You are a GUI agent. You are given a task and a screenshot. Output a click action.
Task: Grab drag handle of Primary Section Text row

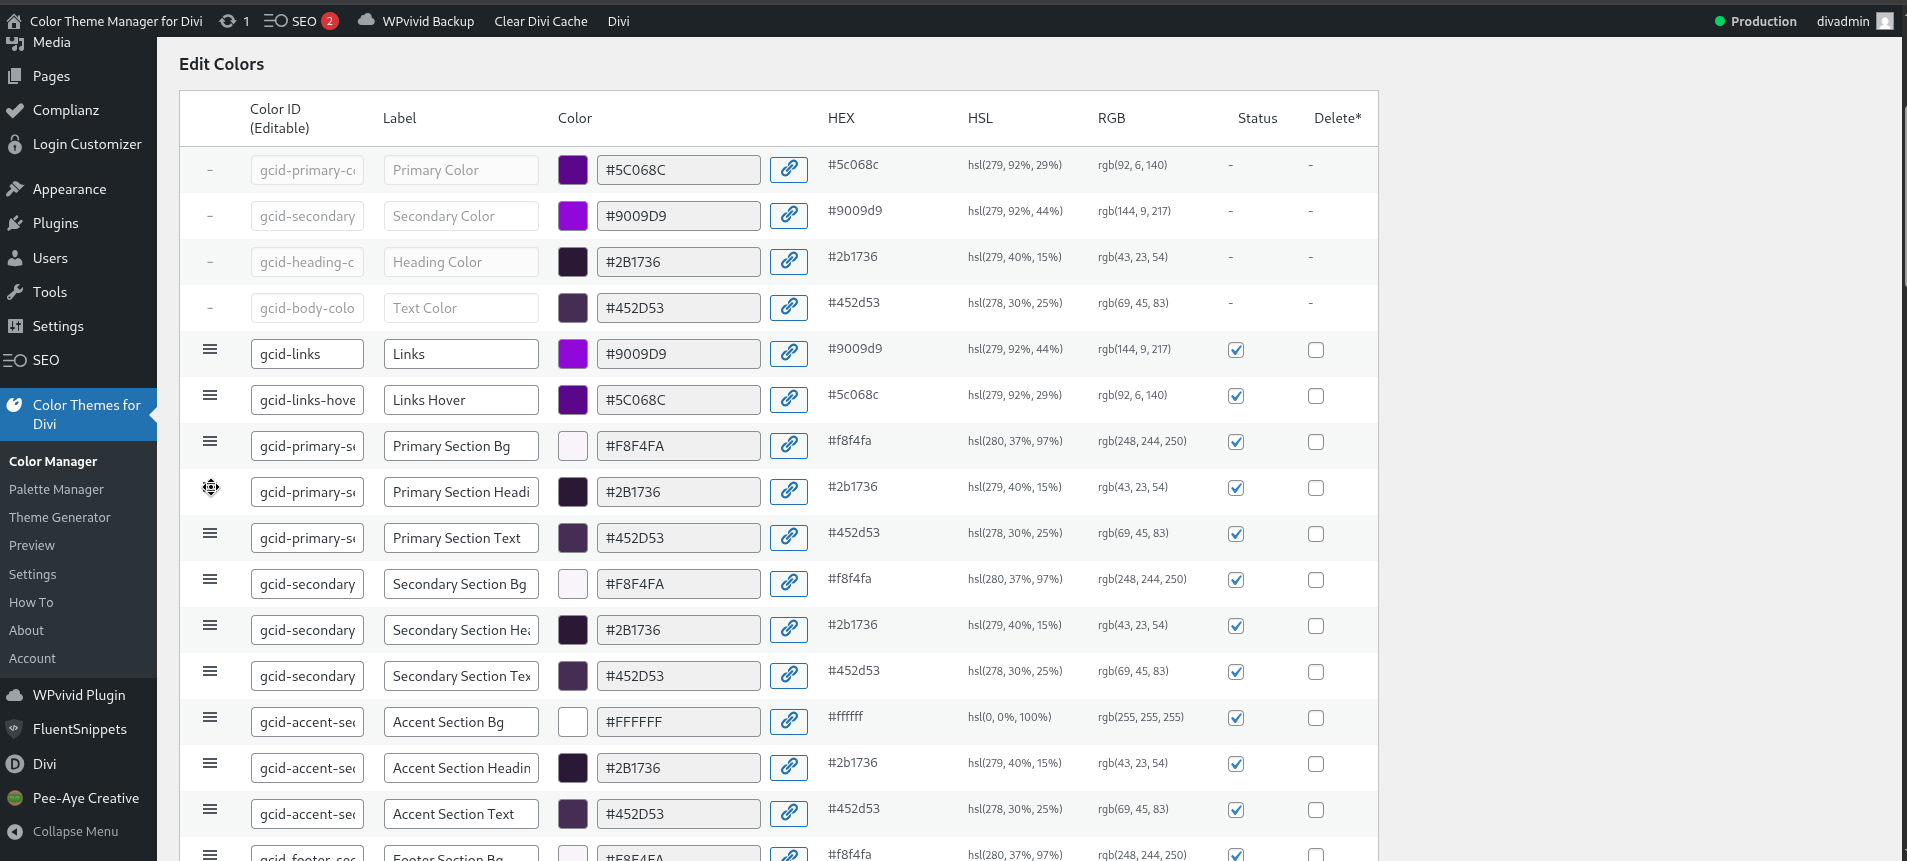pos(210,533)
